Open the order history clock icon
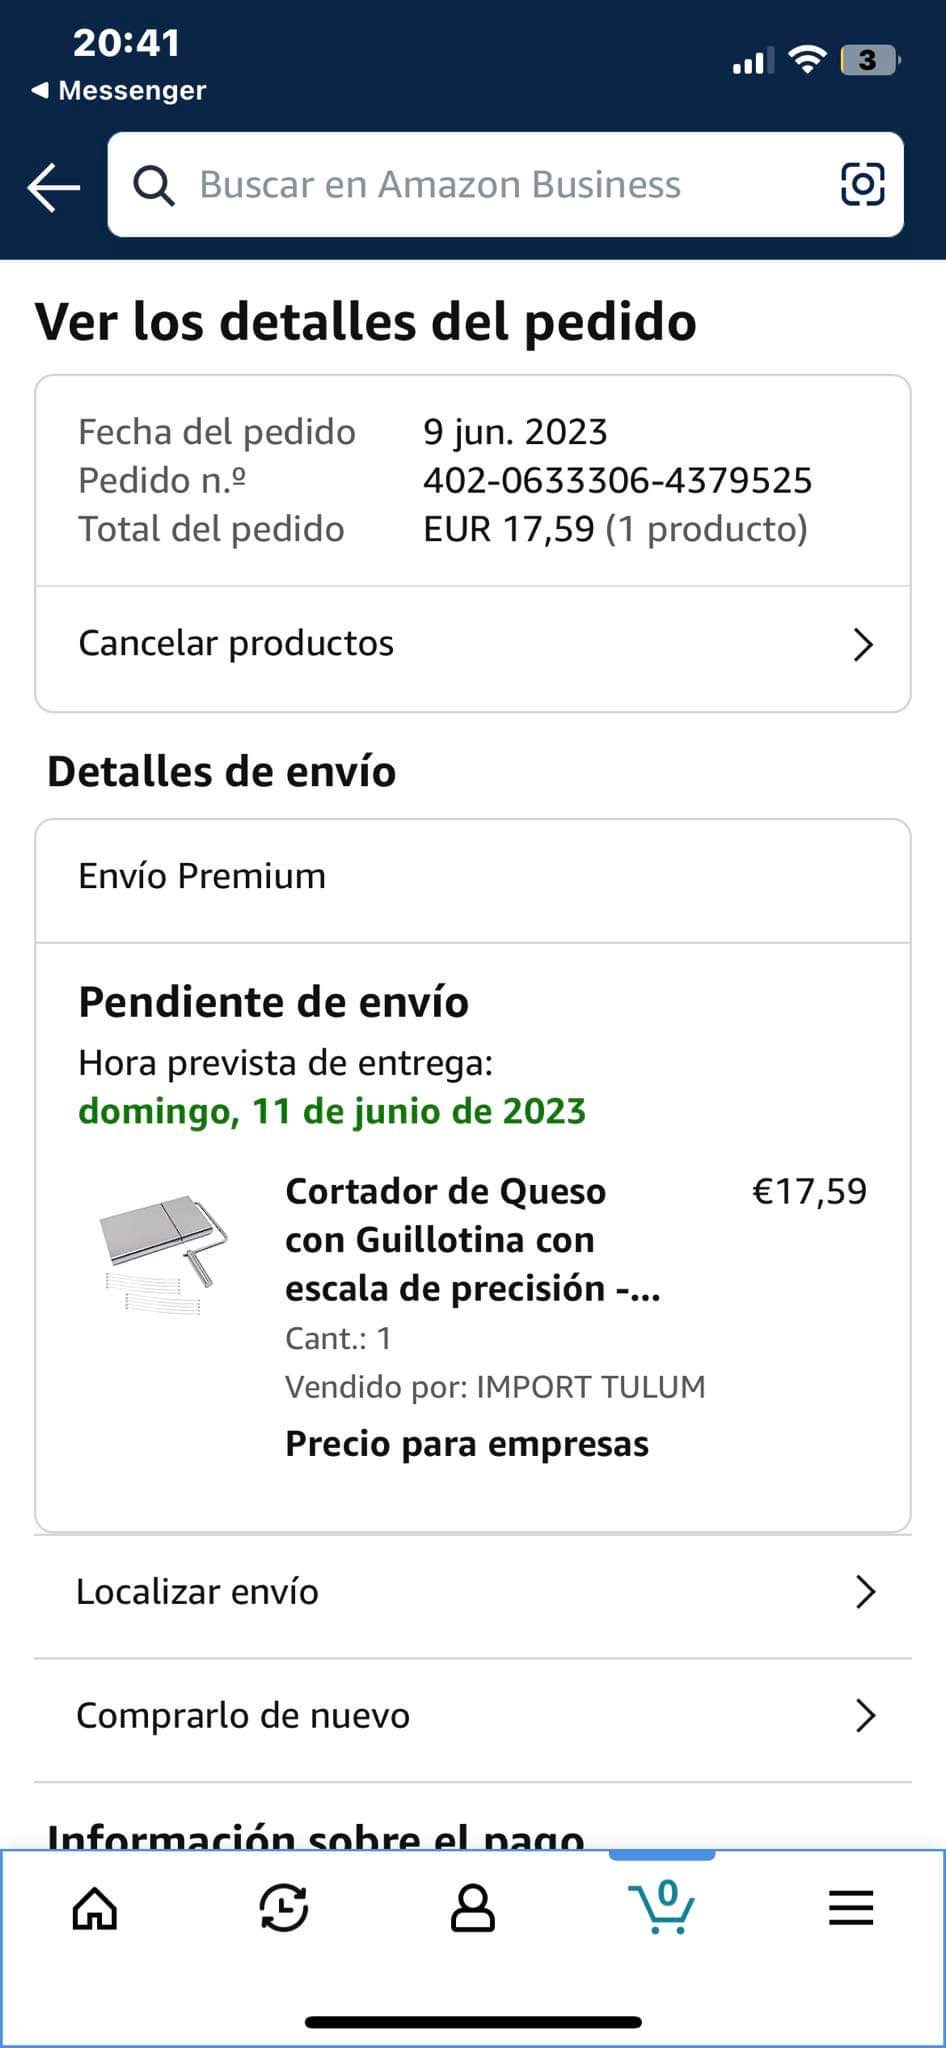 pyautogui.click(x=283, y=1908)
